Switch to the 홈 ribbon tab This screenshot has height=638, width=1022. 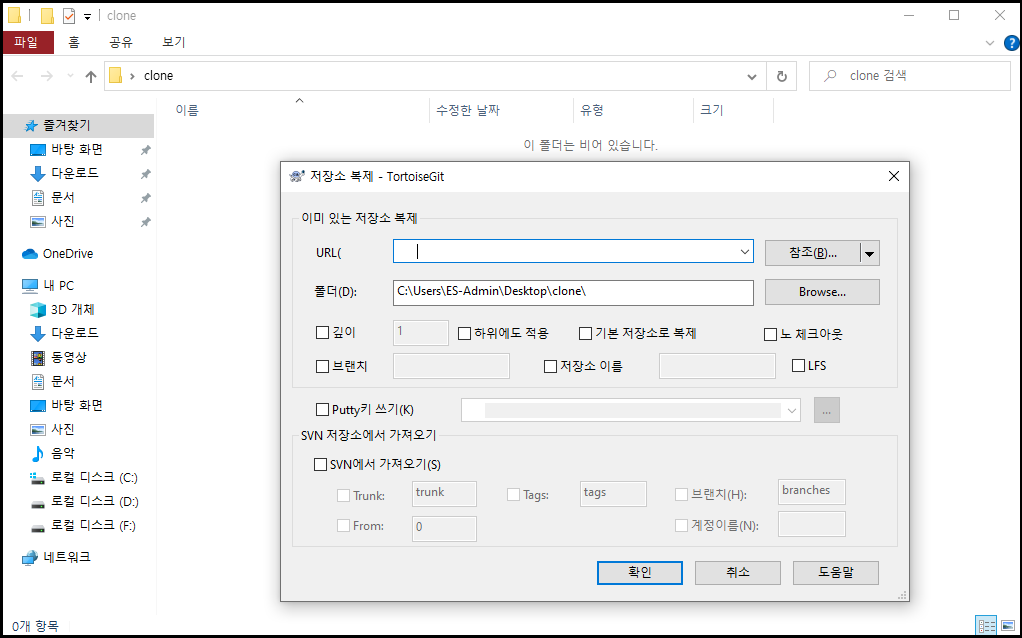74,42
